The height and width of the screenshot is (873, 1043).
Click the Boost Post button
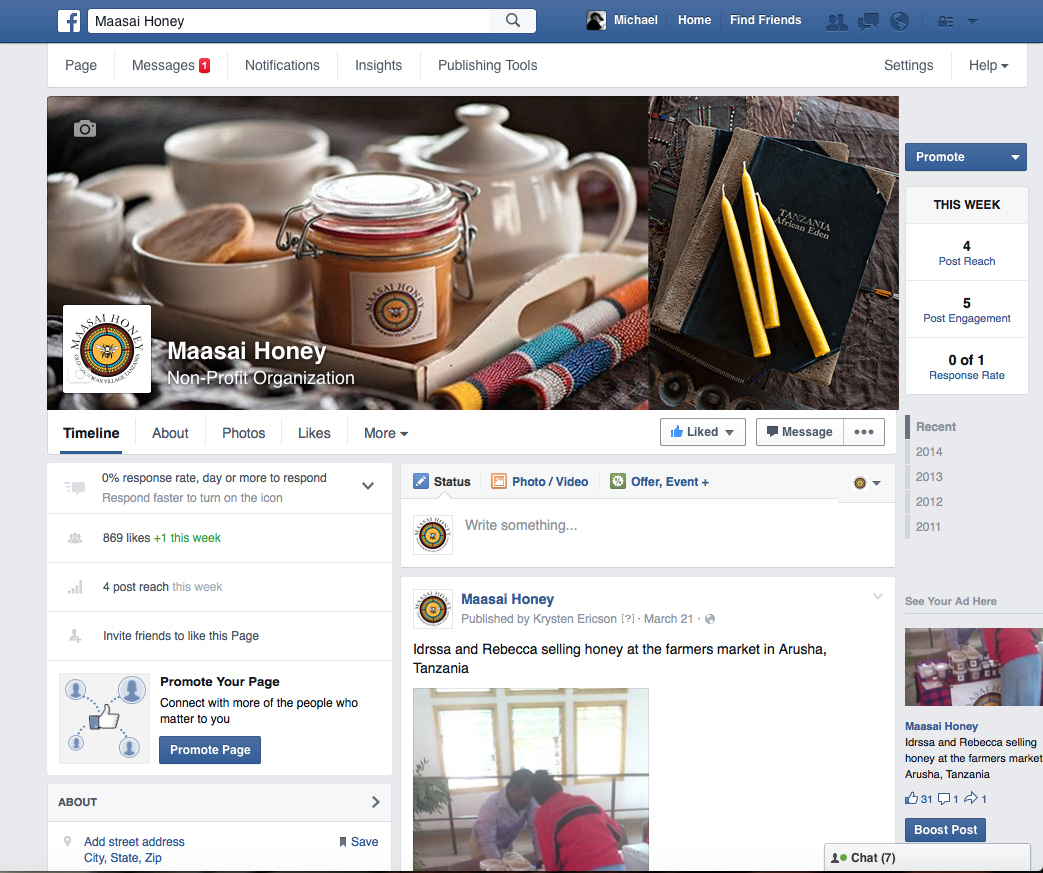pyautogui.click(x=945, y=830)
